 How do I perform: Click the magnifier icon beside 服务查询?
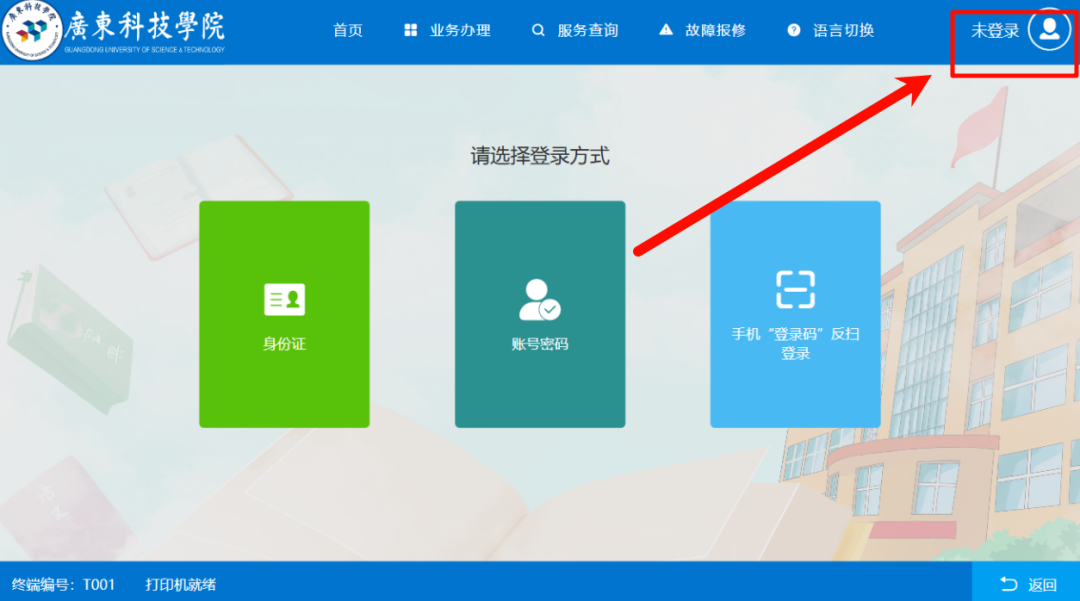(x=538, y=30)
